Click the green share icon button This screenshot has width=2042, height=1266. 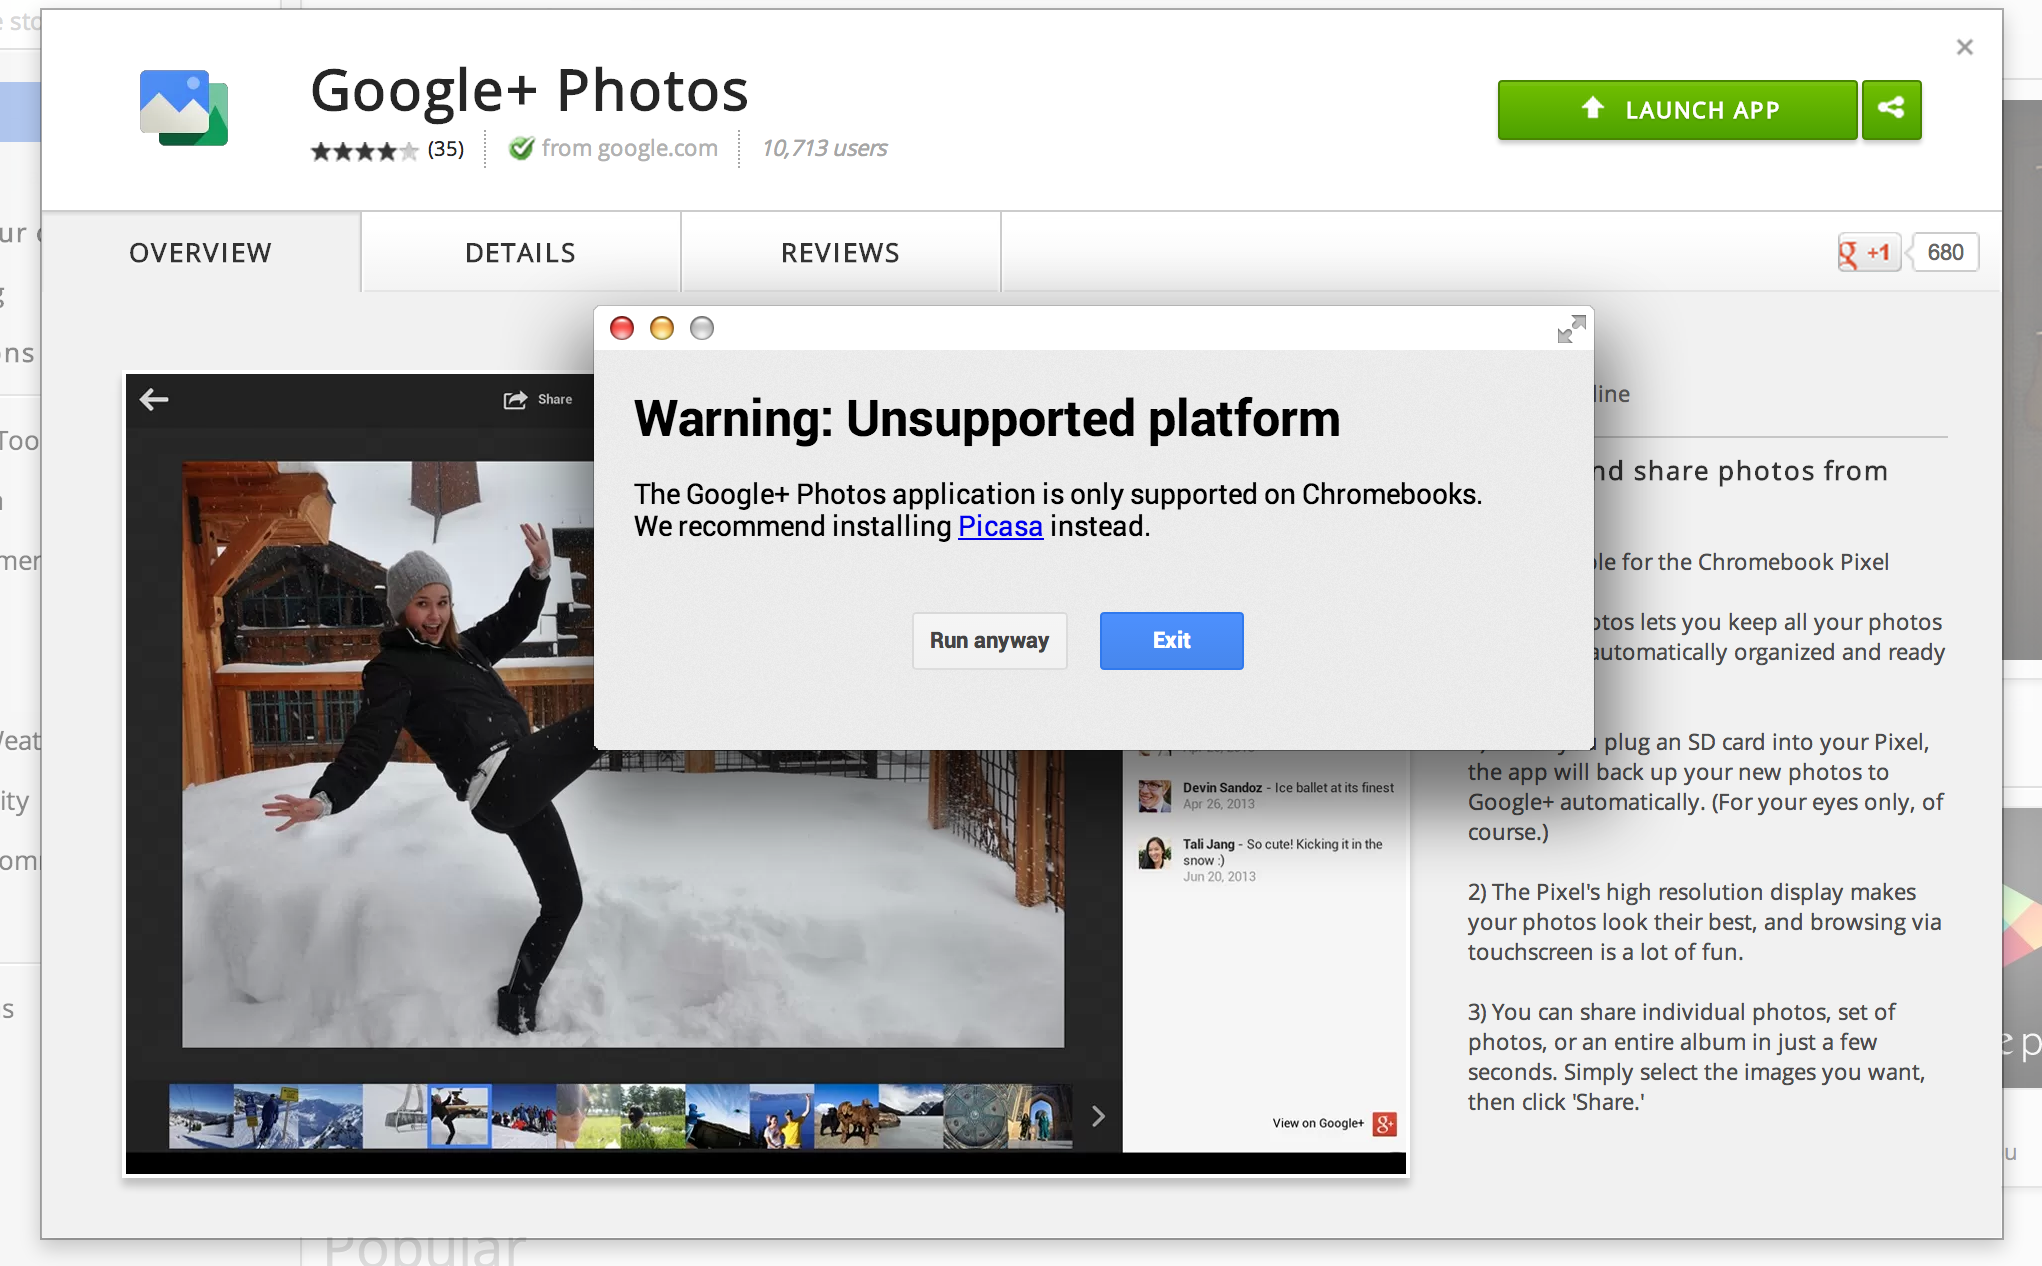(1890, 109)
